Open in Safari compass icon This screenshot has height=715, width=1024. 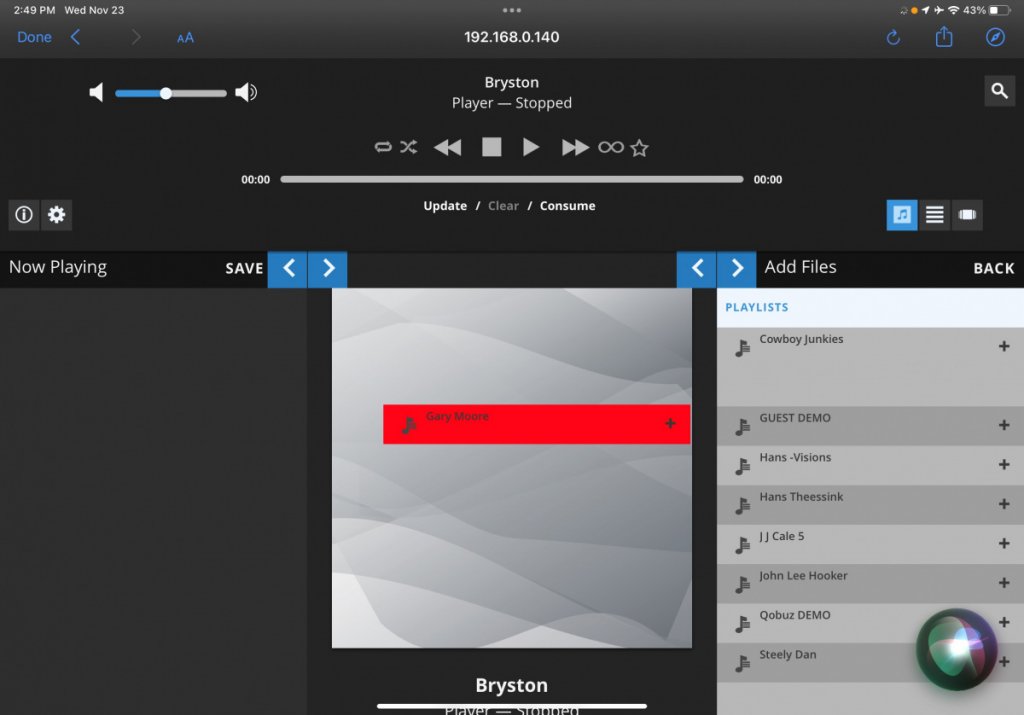[x=995, y=37]
